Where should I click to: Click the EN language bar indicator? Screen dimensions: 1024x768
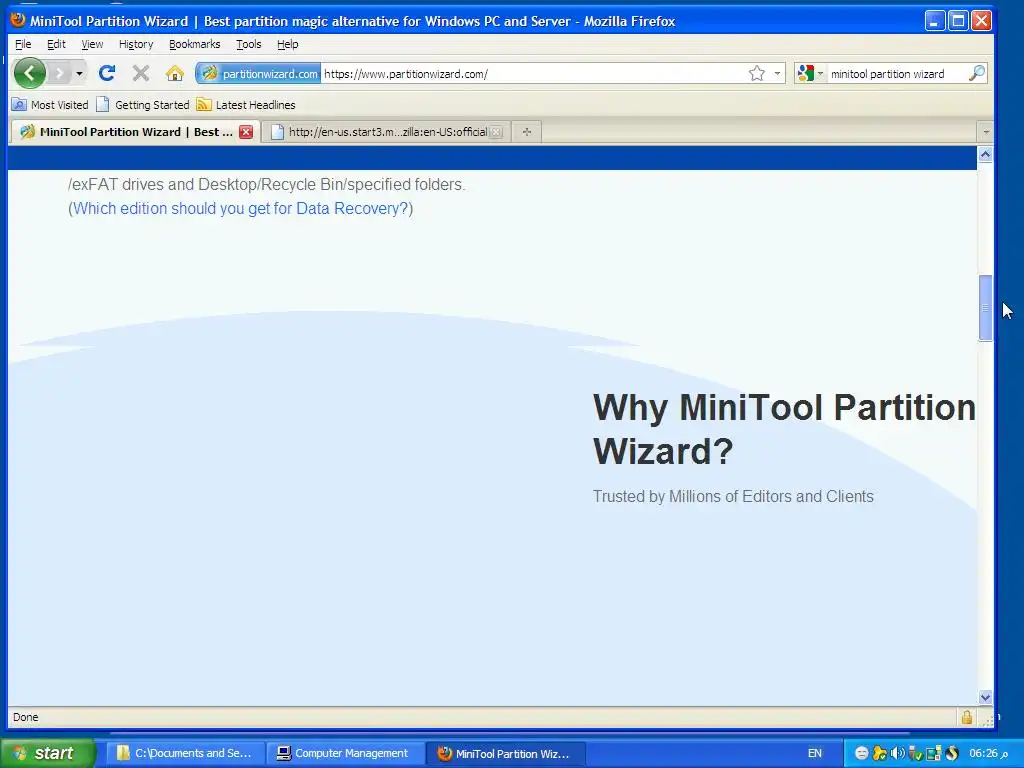[x=814, y=753]
